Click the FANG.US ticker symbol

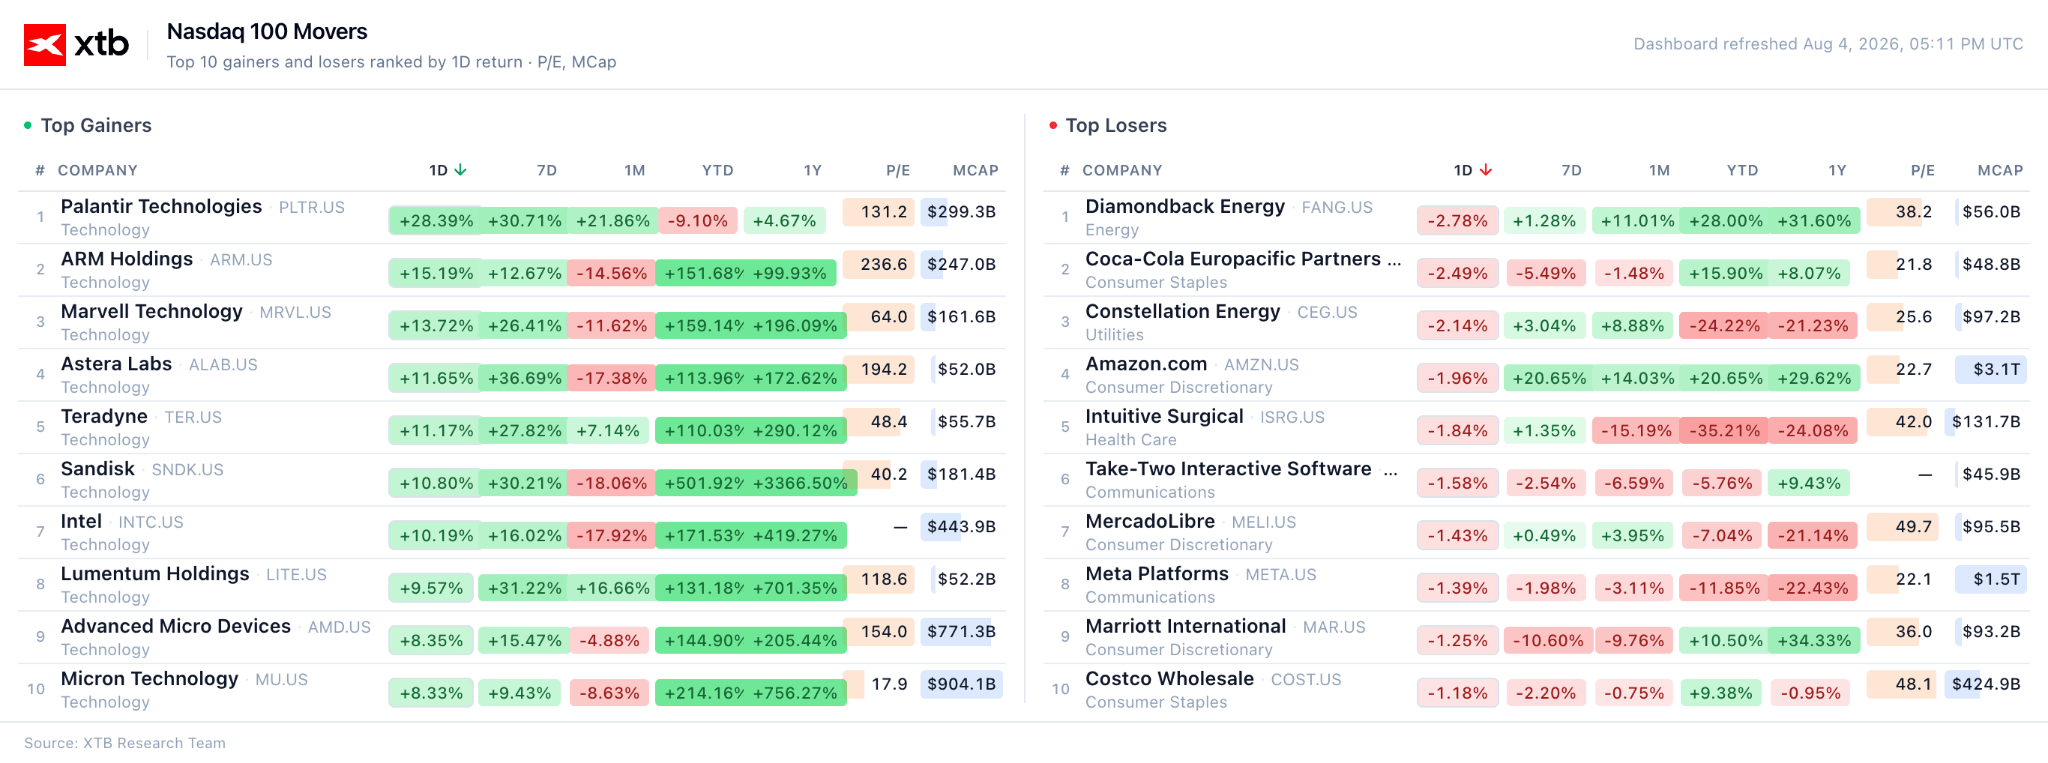(1337, 208)
